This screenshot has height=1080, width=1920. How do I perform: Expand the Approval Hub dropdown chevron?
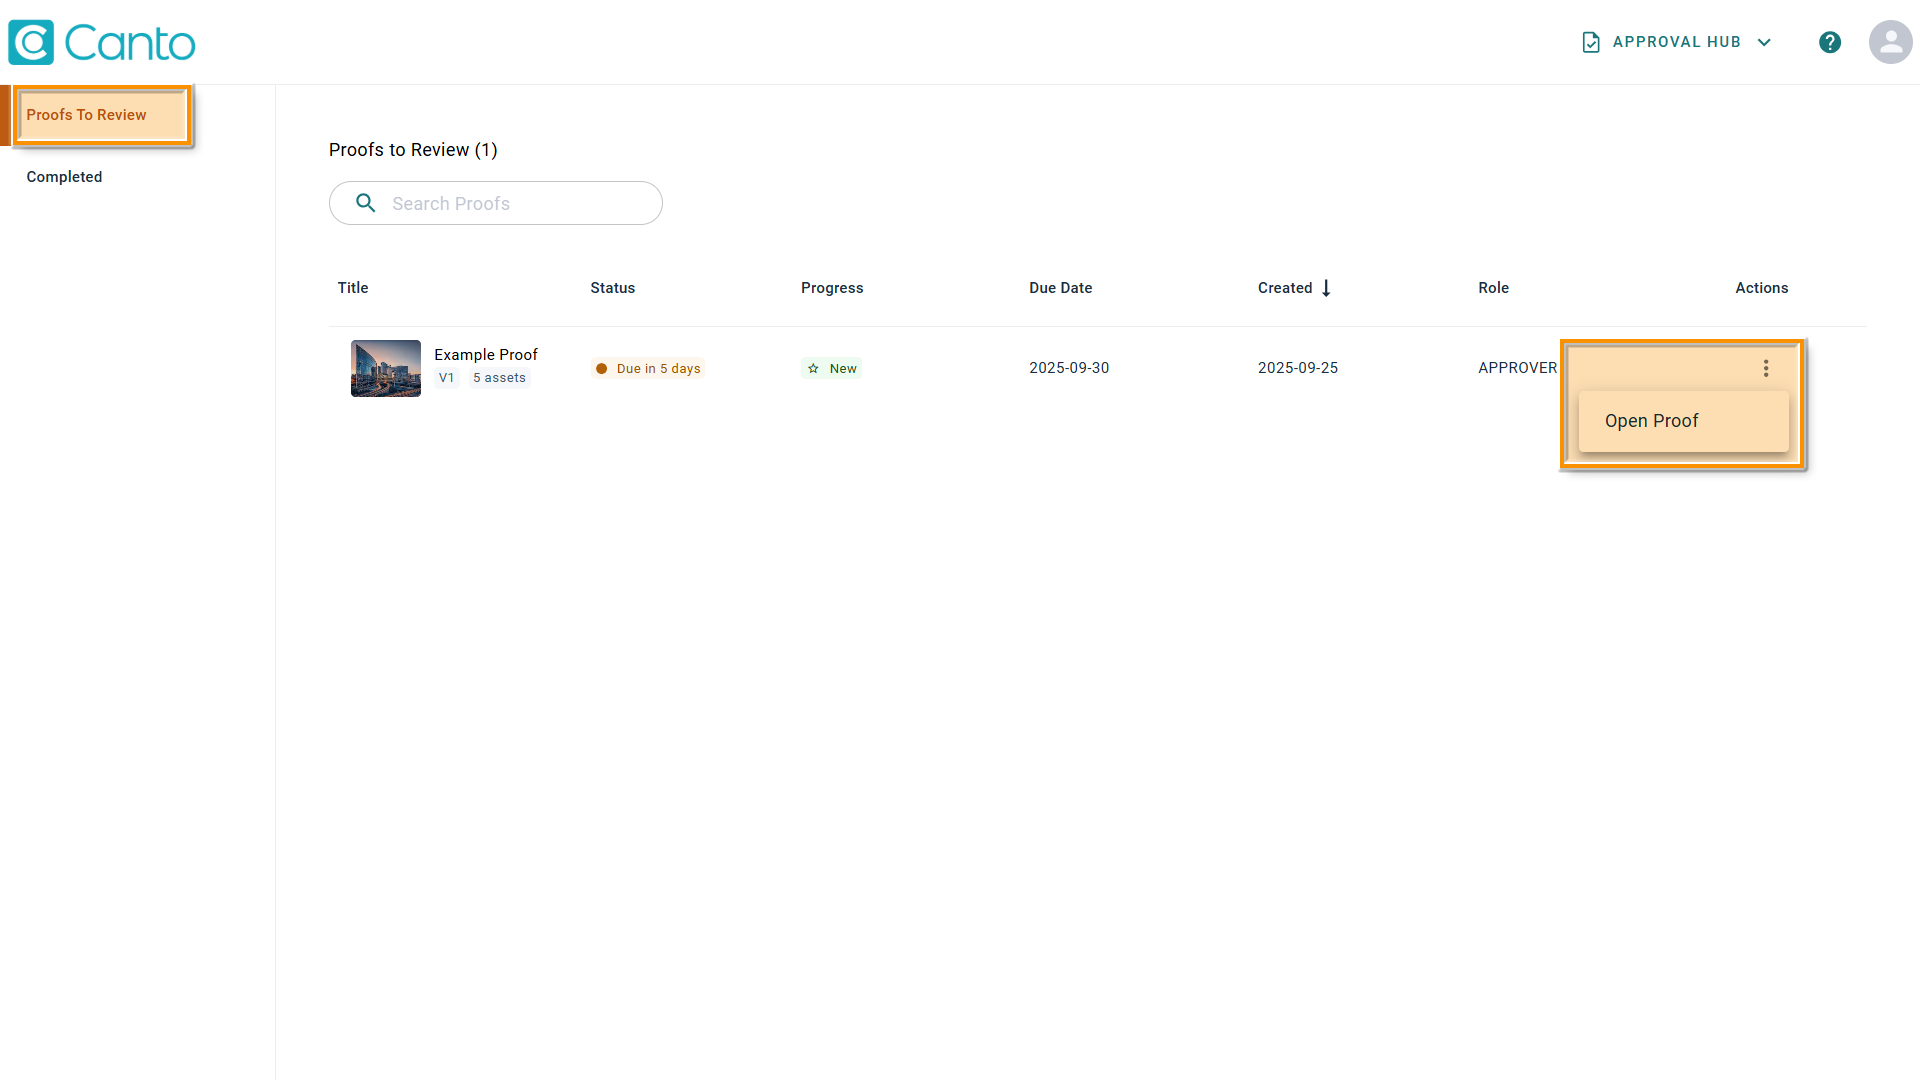pyautogui.click(x=1764, y=42)
